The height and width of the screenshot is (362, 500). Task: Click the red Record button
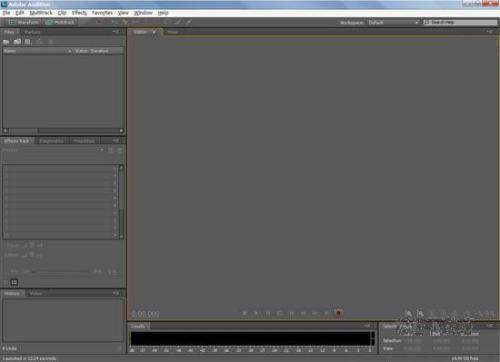339,313
